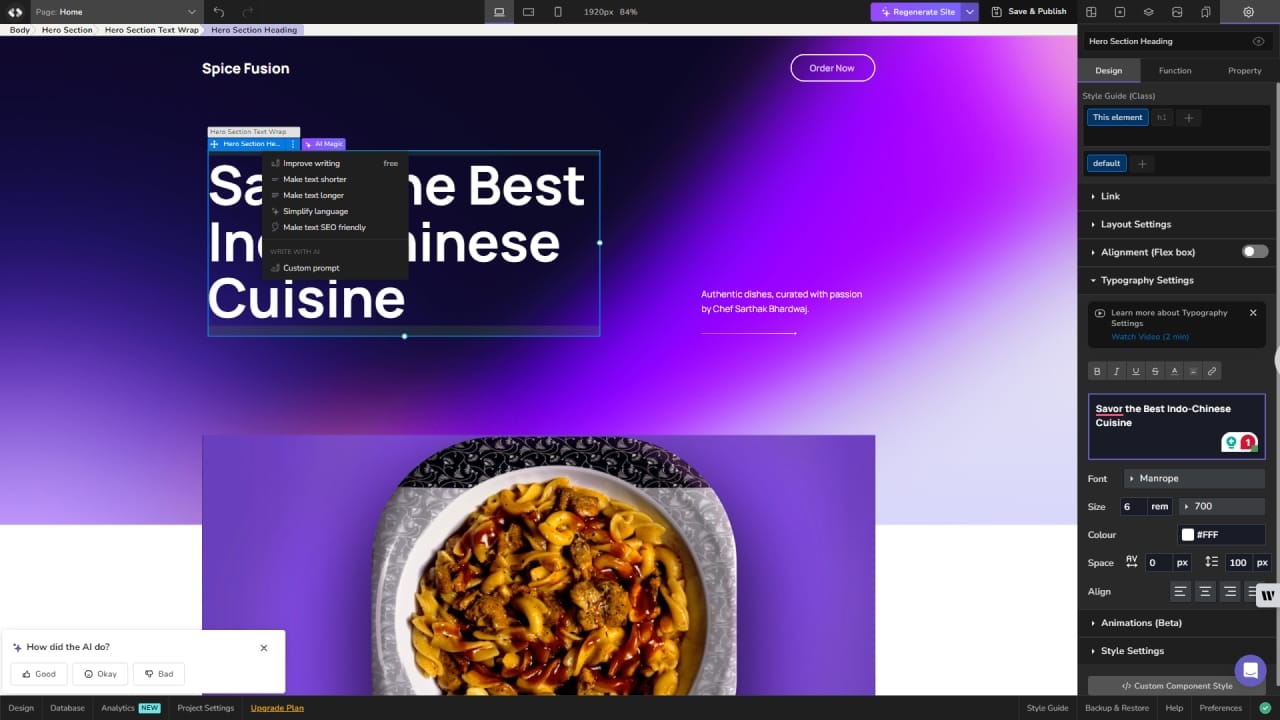Viewport: 1280px width, 720px height.
Task: Click the heading text editor box
Action: 1176,426
